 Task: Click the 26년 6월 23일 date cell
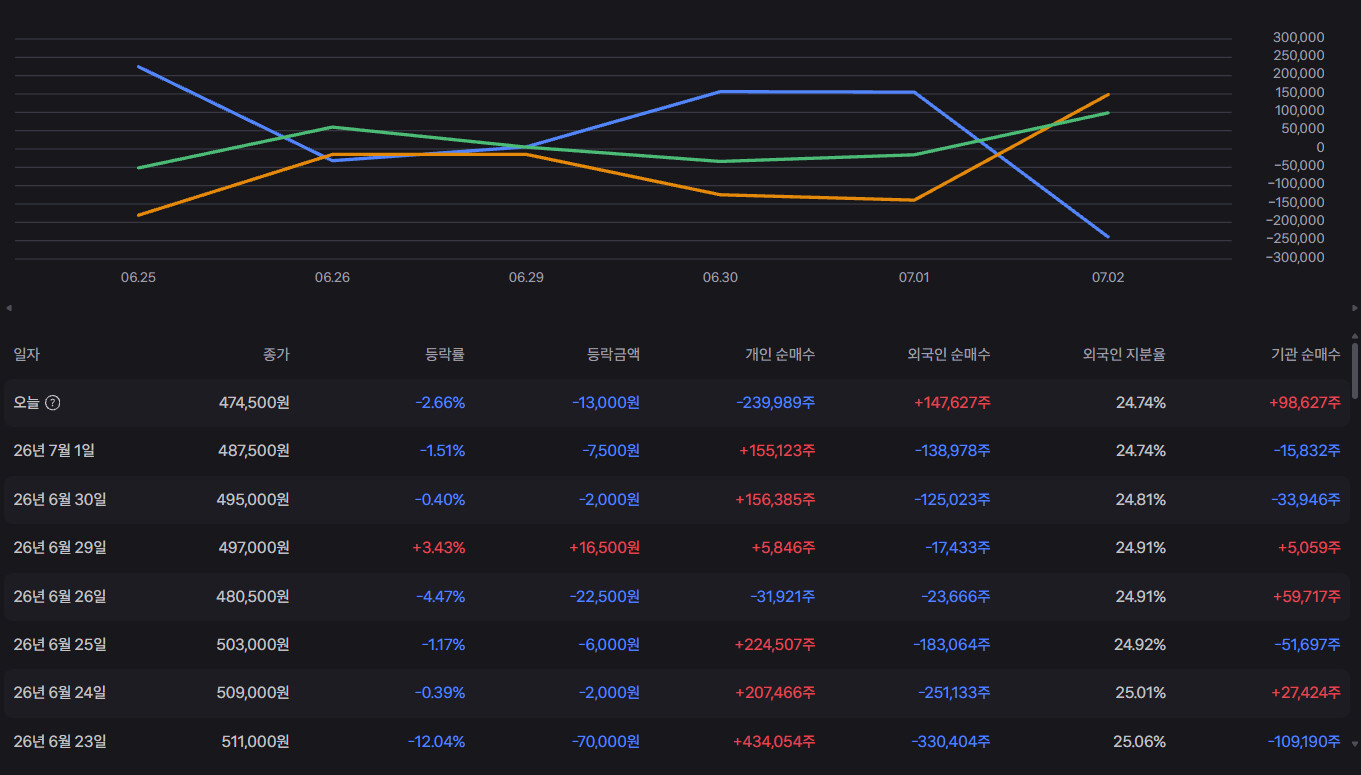(60, 742)
